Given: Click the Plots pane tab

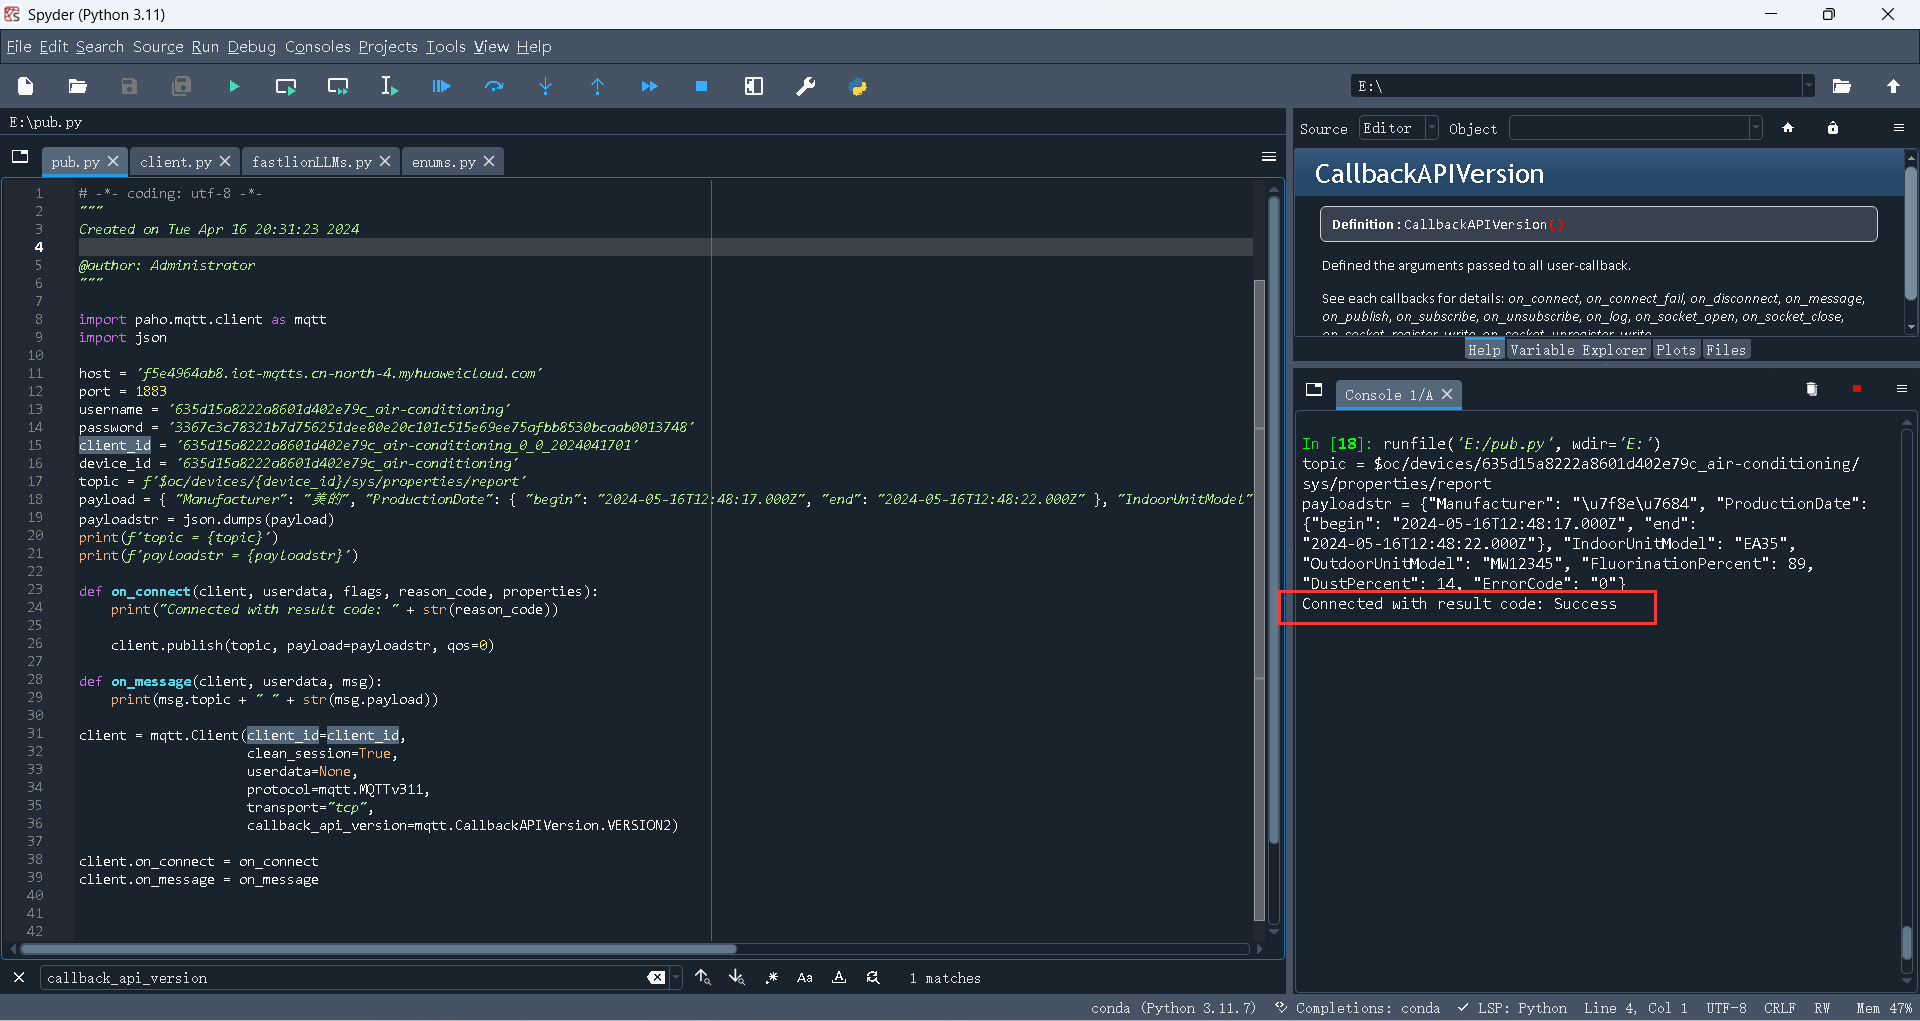Looking at the screenshot, I should tap(1675, 350).
